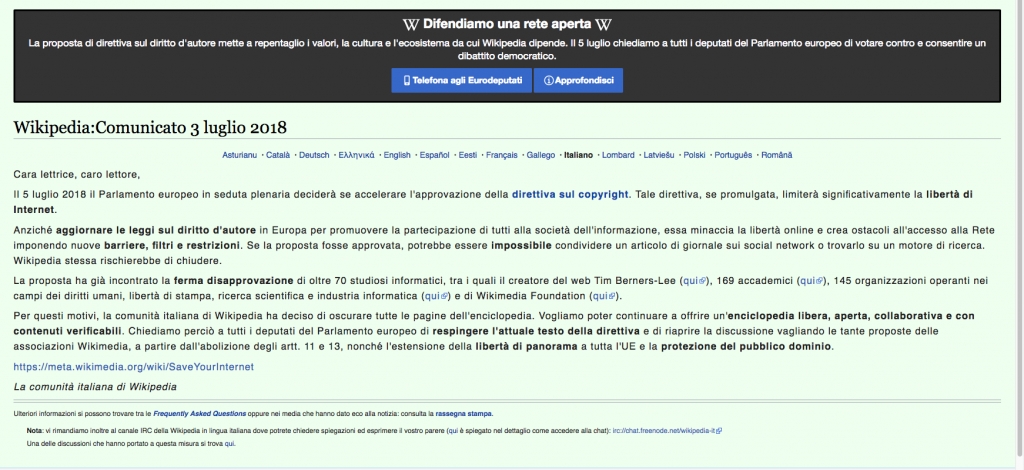Click the page title Wikipedia:Comunicato 3 luglio 2018

point(150,127)
